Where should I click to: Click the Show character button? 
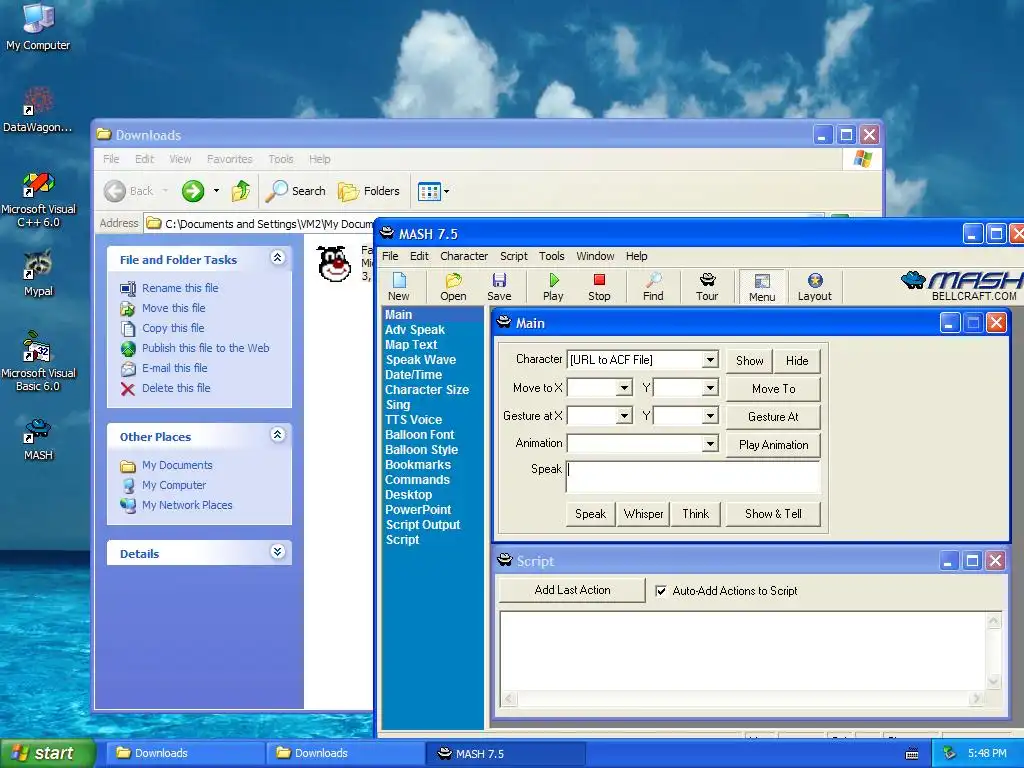point(749,360)
